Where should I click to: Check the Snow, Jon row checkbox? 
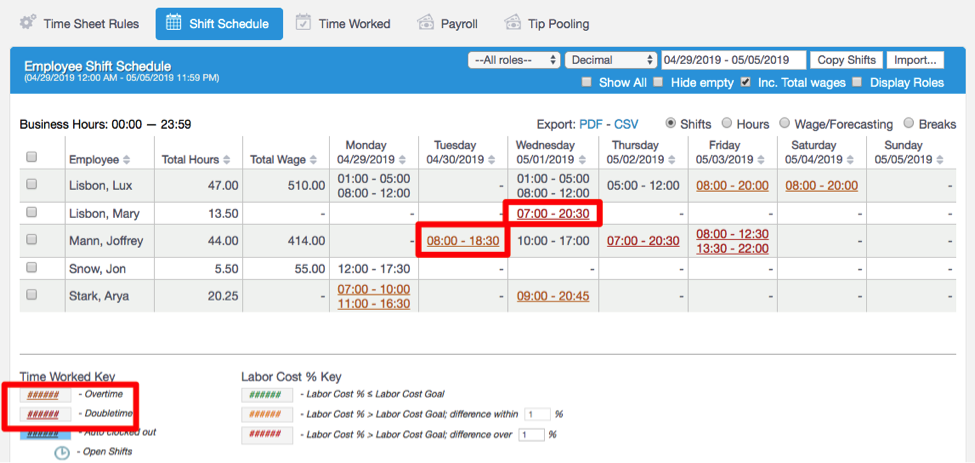click(x=32, y=267)
